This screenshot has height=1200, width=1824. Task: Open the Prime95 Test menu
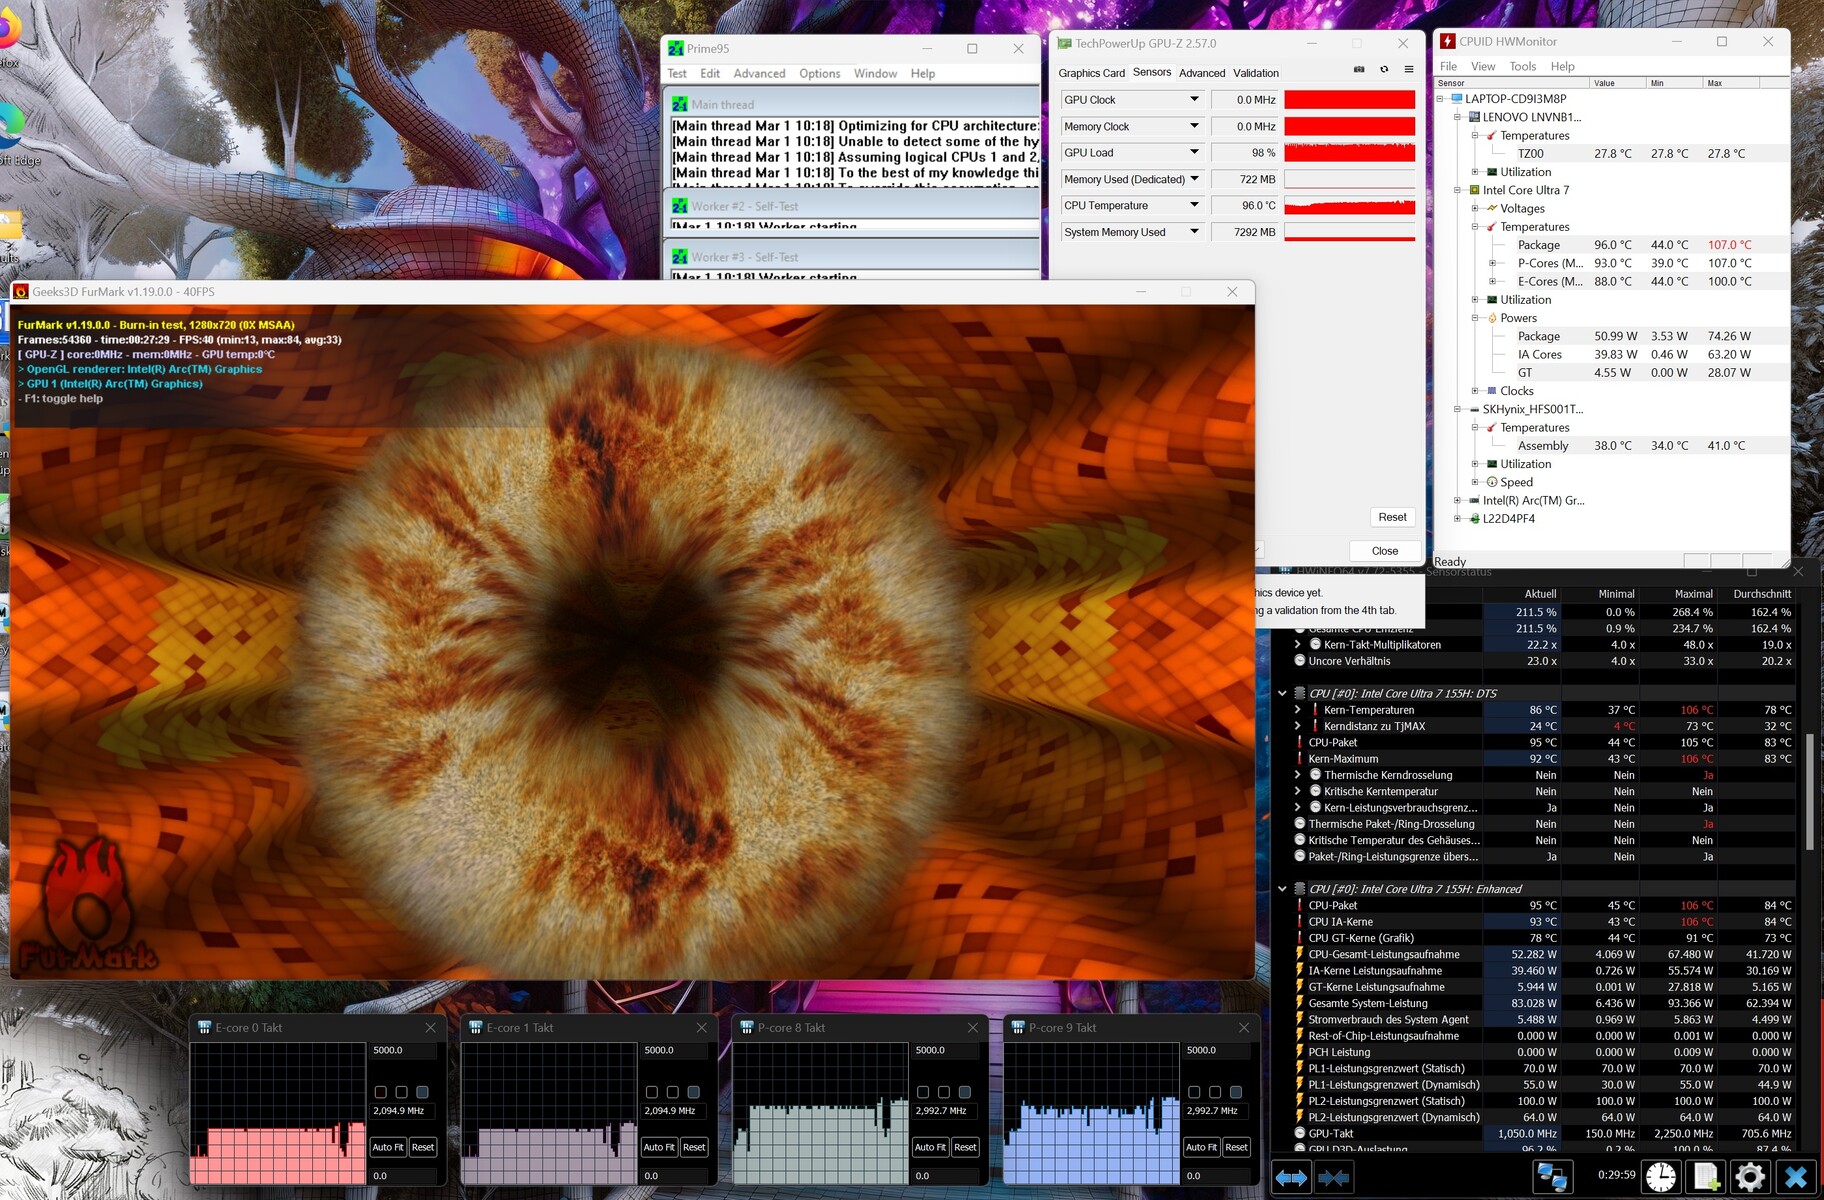677,74
